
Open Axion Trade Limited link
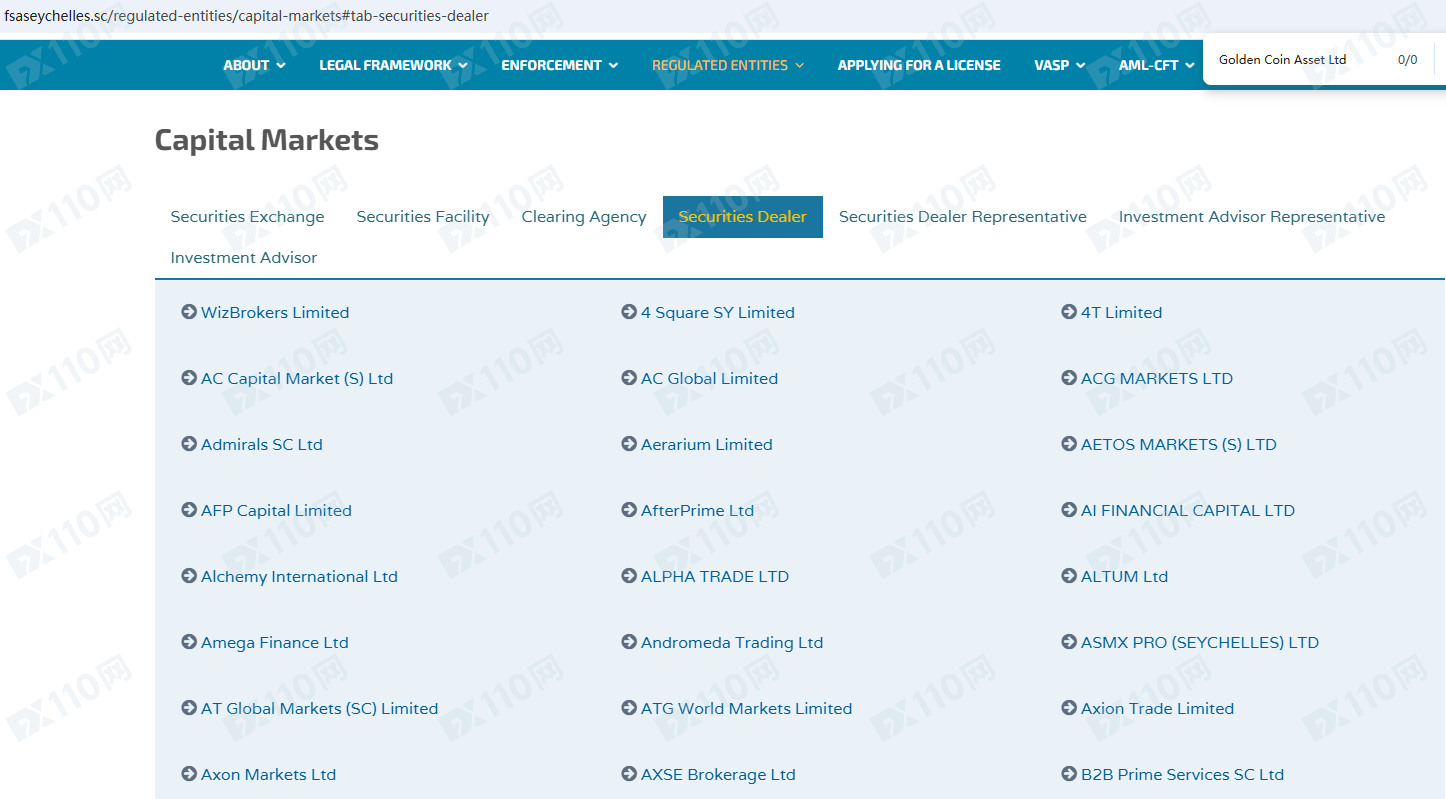point(1158,708)
